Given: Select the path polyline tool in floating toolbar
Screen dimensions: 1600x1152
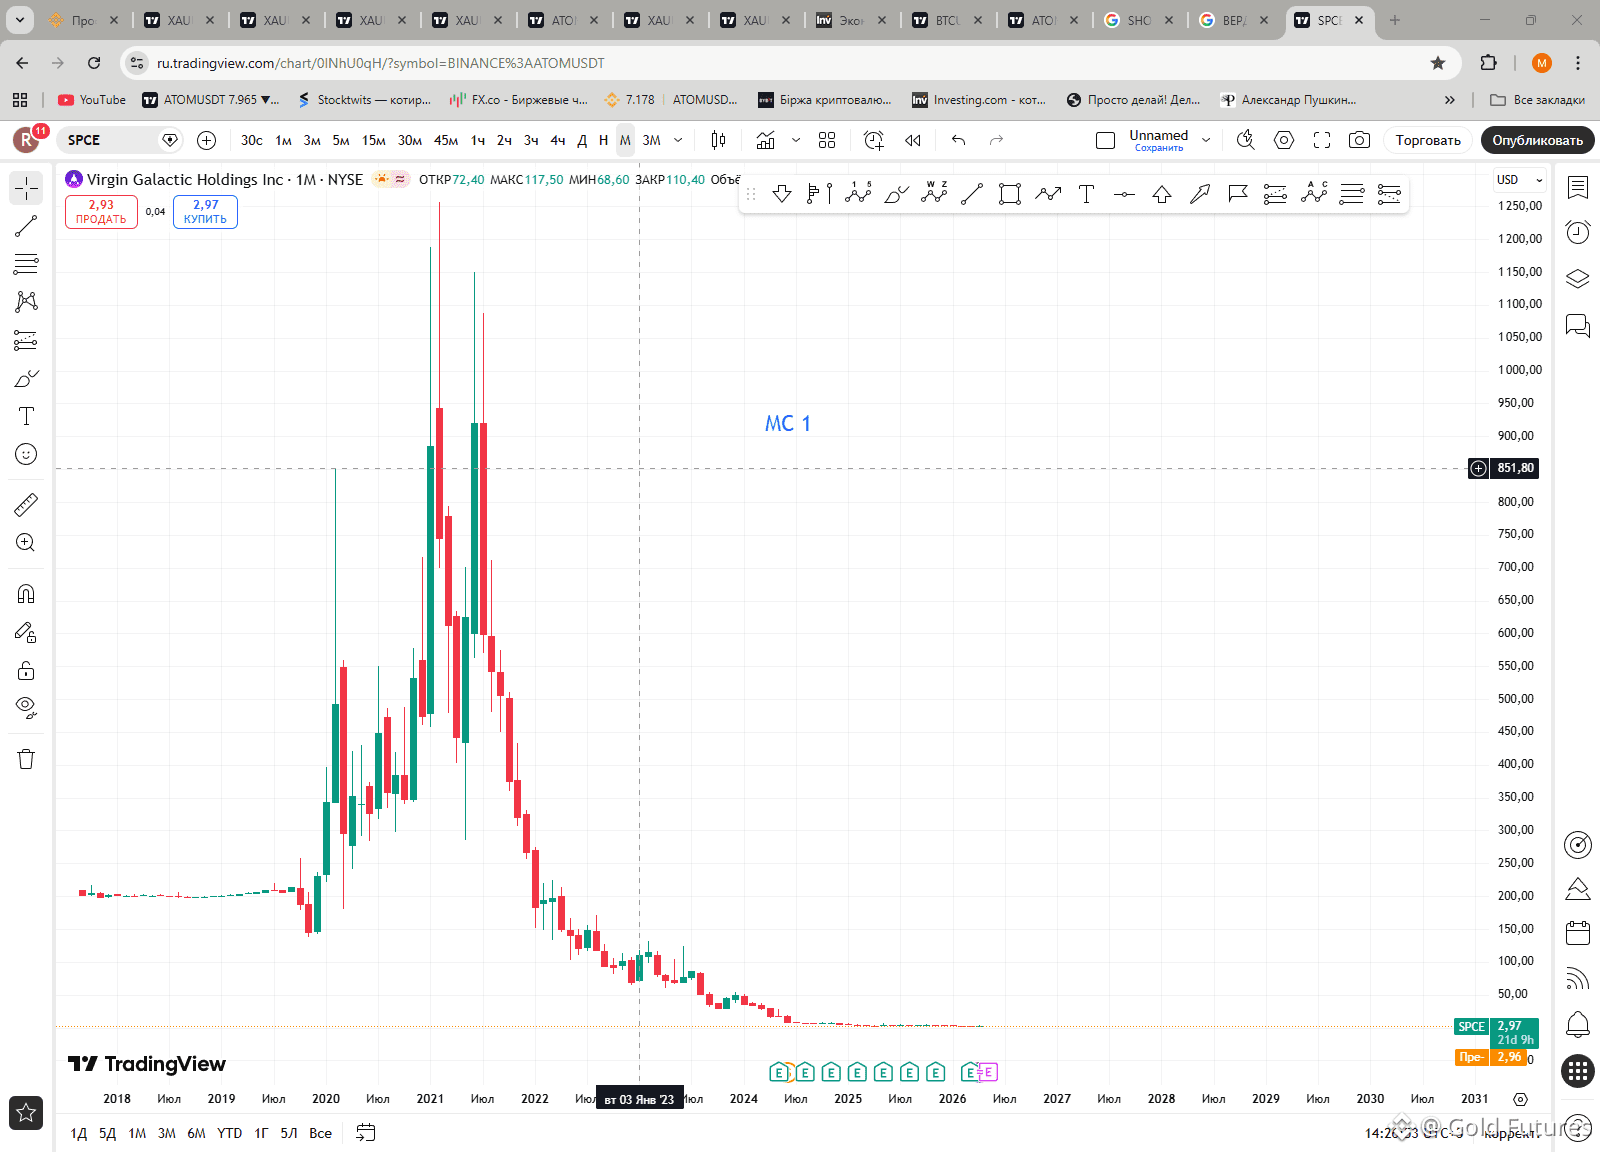Looking at the screenshot, I should (1048, 194).
